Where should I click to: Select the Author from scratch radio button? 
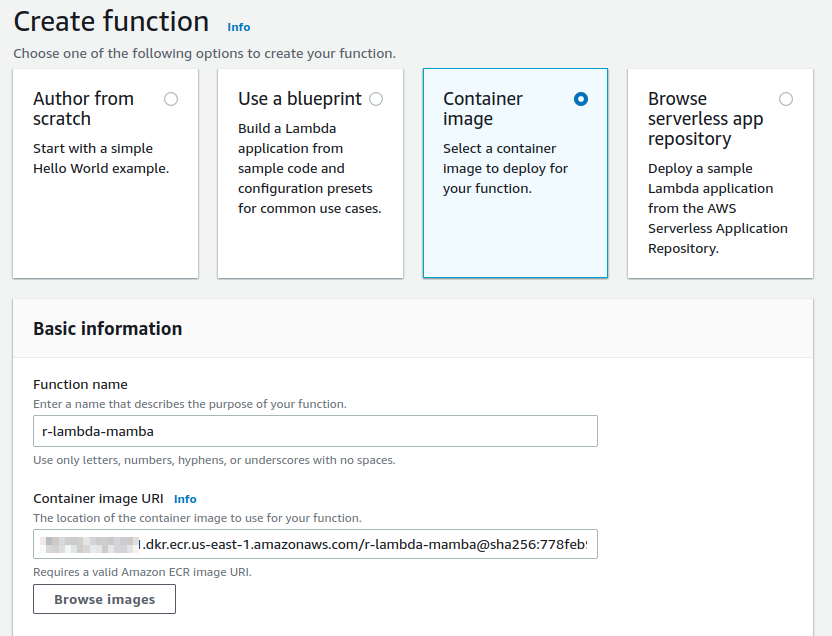coord(171,99)
